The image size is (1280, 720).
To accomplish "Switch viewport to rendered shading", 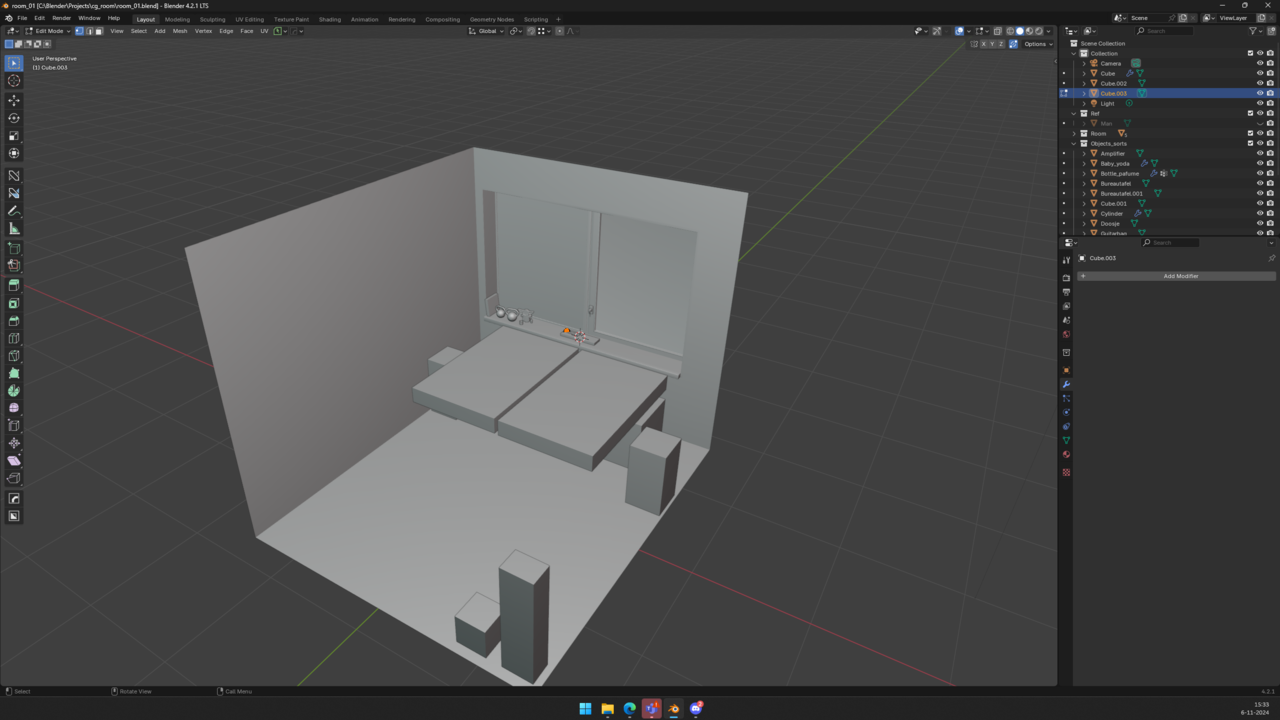I will coord(1039,31).
